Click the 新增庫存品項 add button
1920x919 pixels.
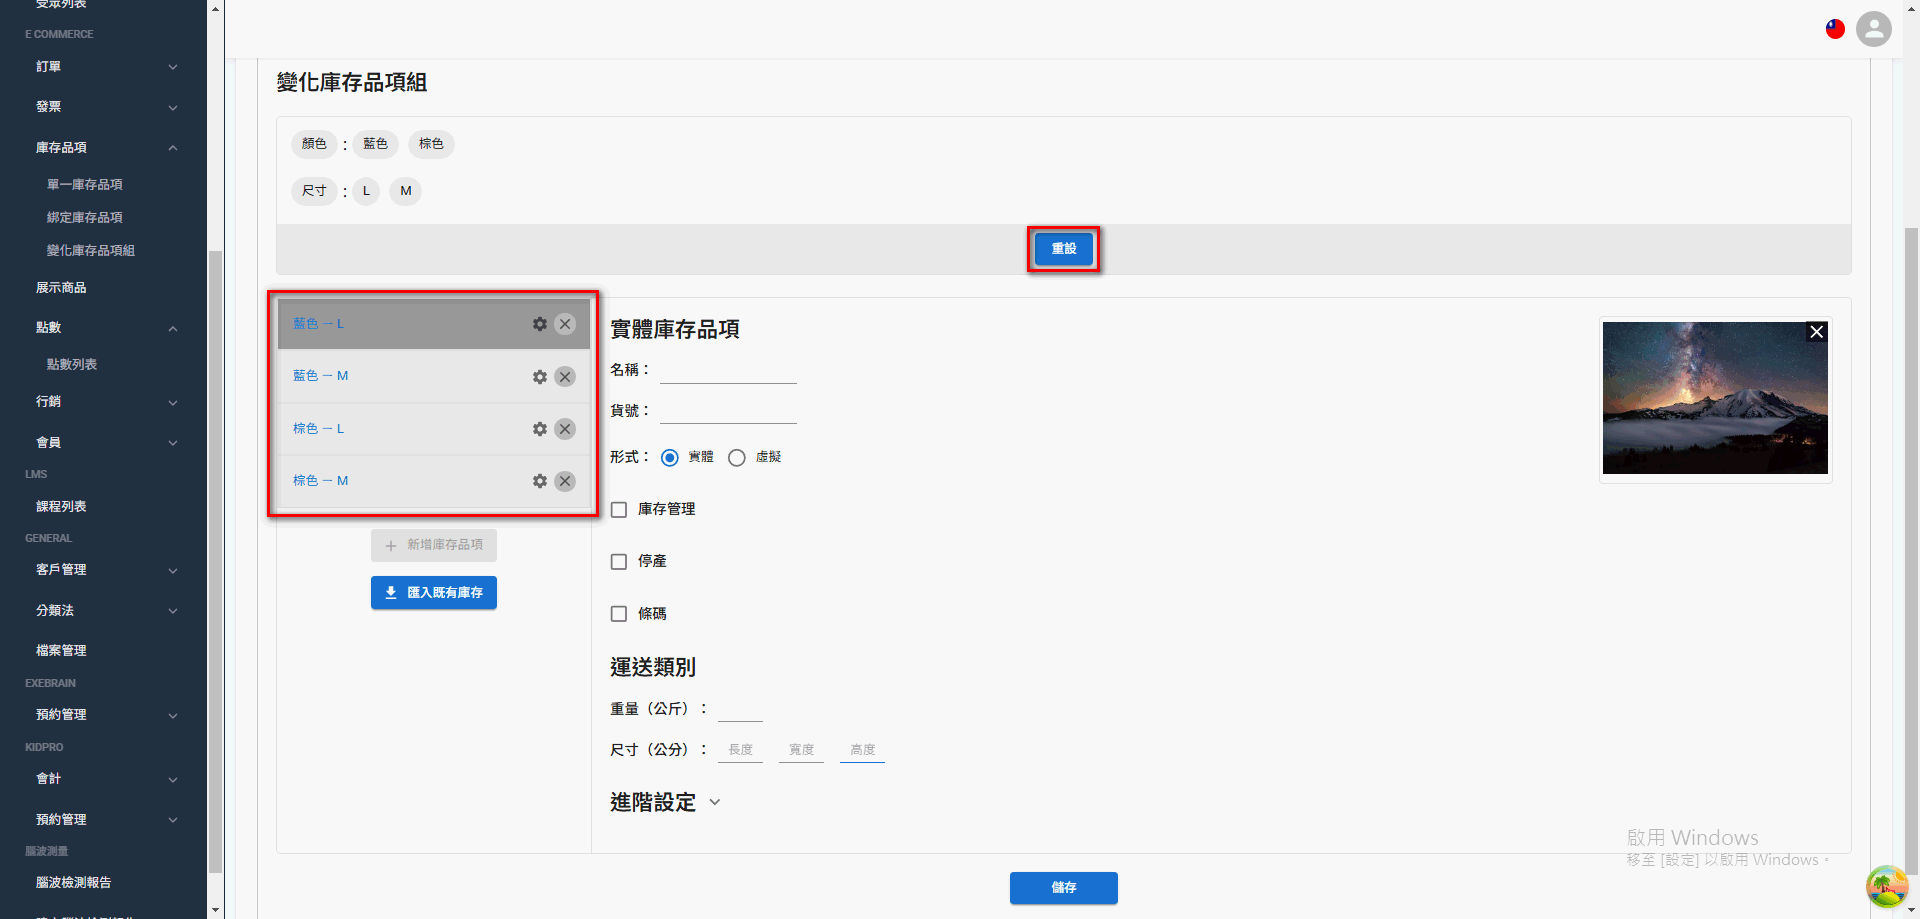[434, 545]
